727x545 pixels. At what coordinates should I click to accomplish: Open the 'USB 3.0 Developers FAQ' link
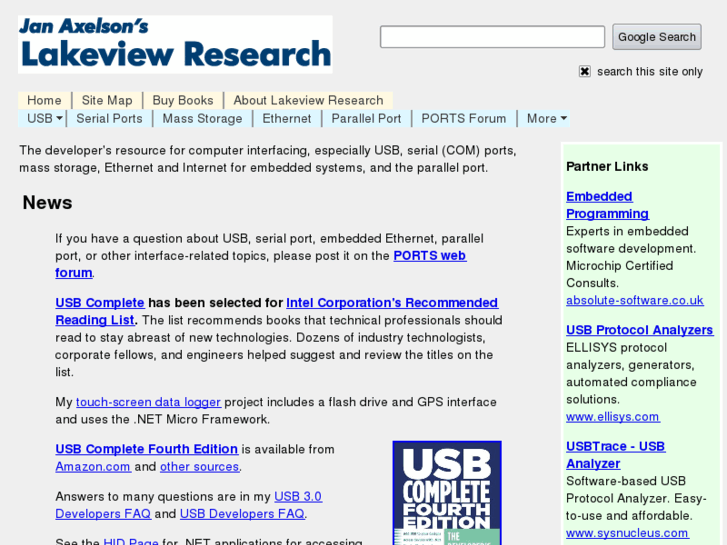click(298, 496)
